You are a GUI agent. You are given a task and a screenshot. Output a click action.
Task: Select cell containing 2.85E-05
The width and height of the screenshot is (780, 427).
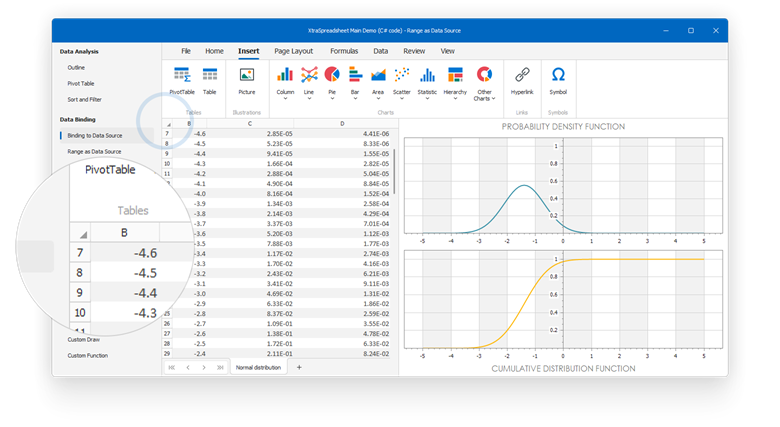tap(250, 133)
